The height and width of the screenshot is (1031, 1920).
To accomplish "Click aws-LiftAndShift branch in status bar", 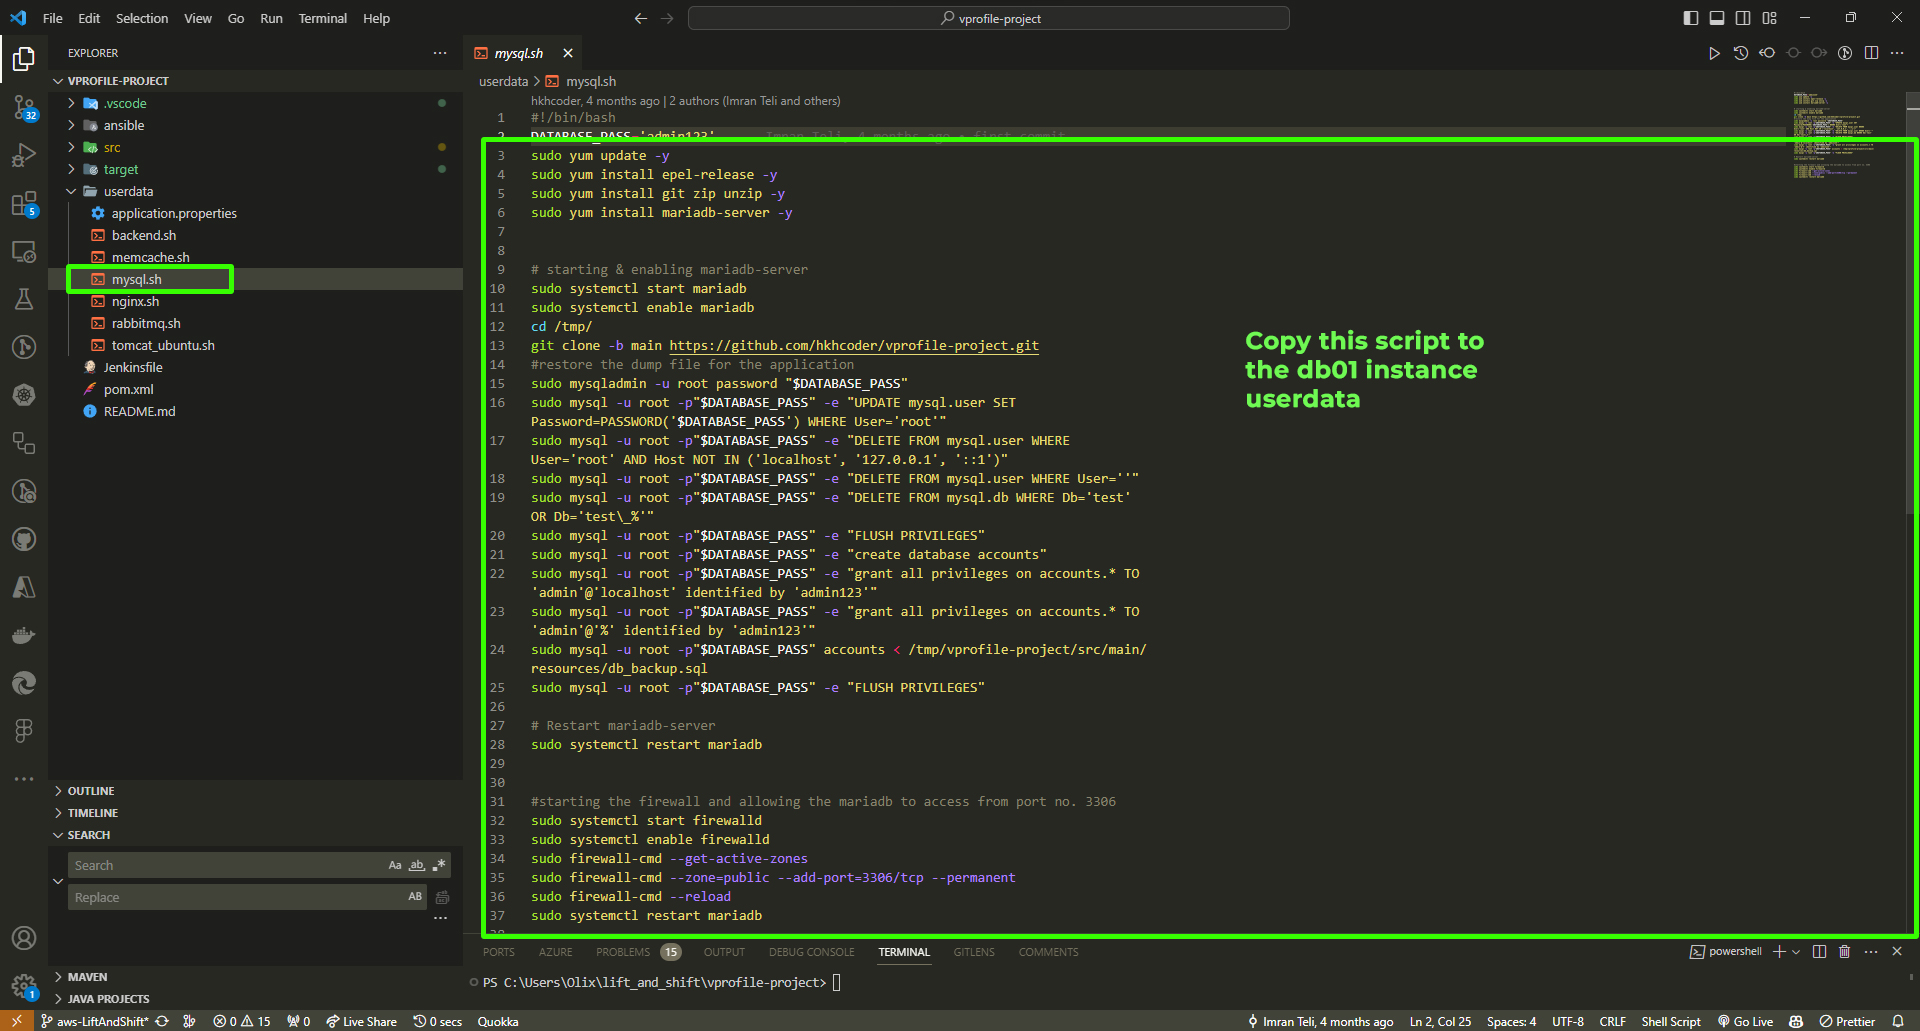I will [94, 1021].
